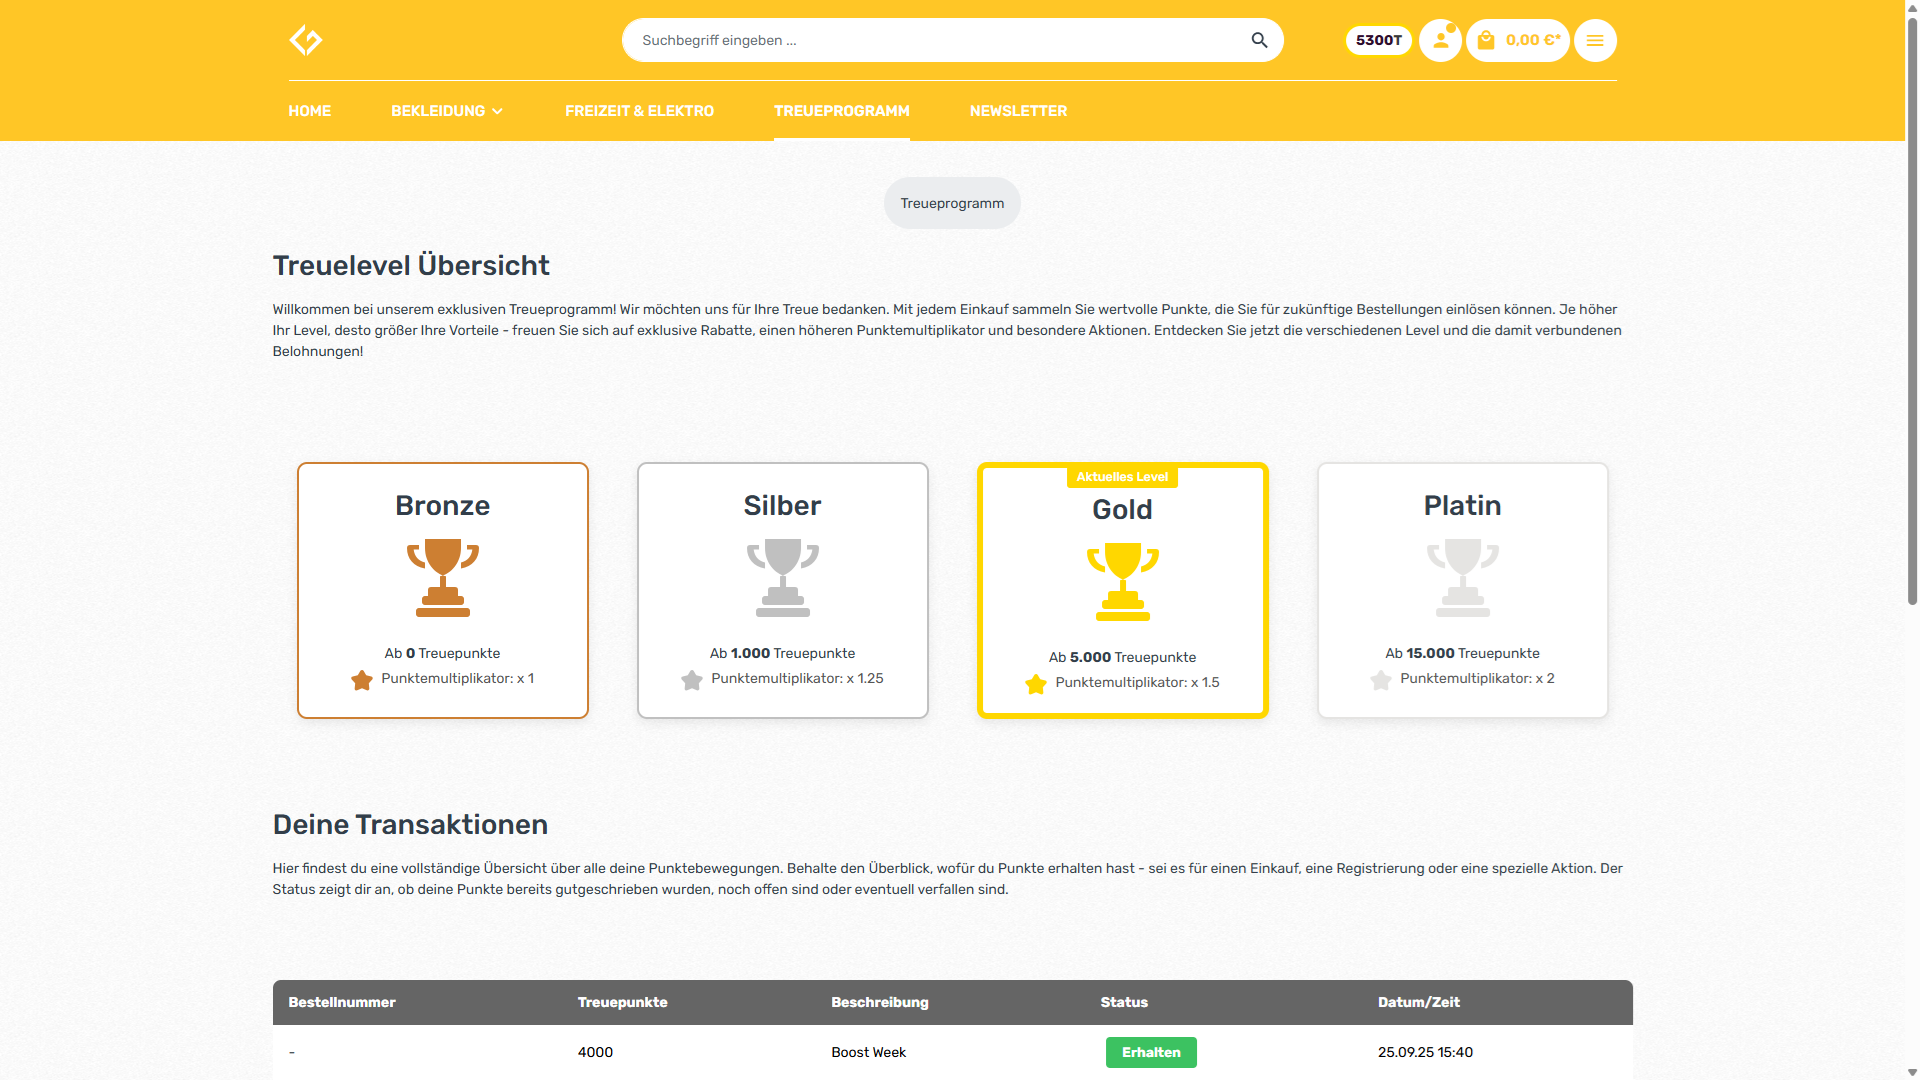
Task: Click the green Erhalten status badge
Action: click(x=1150, y=1052)
